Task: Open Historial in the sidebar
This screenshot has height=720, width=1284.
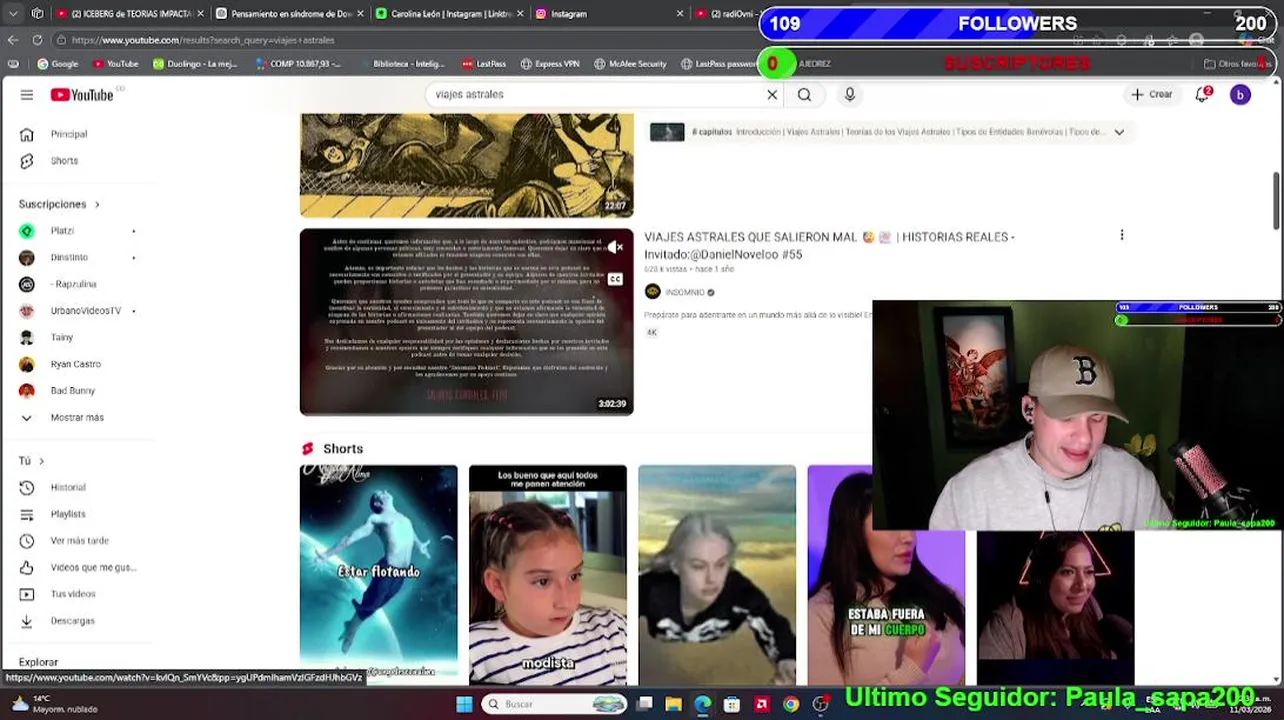Action: 68,488
